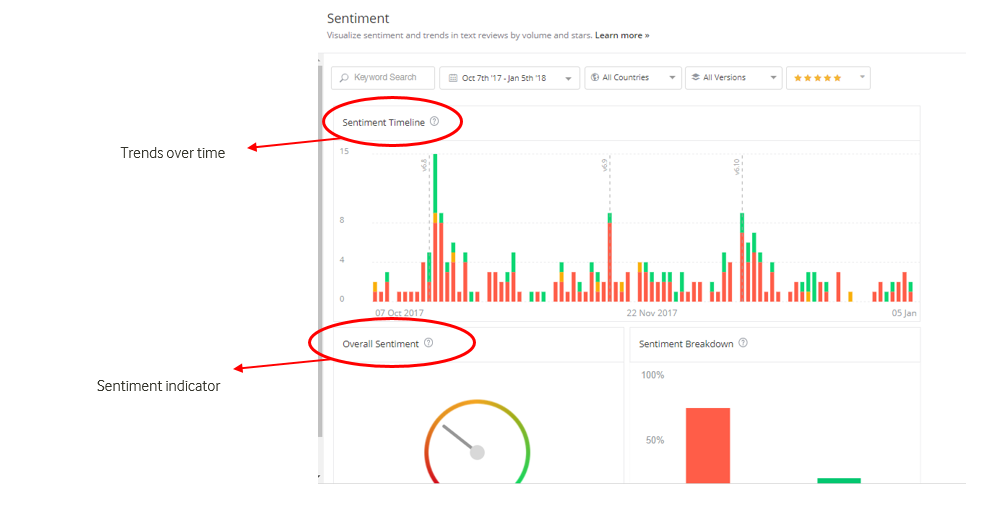Click the Sentiment Breakdown title
996x513 pixels.
(x=686, y=344)
